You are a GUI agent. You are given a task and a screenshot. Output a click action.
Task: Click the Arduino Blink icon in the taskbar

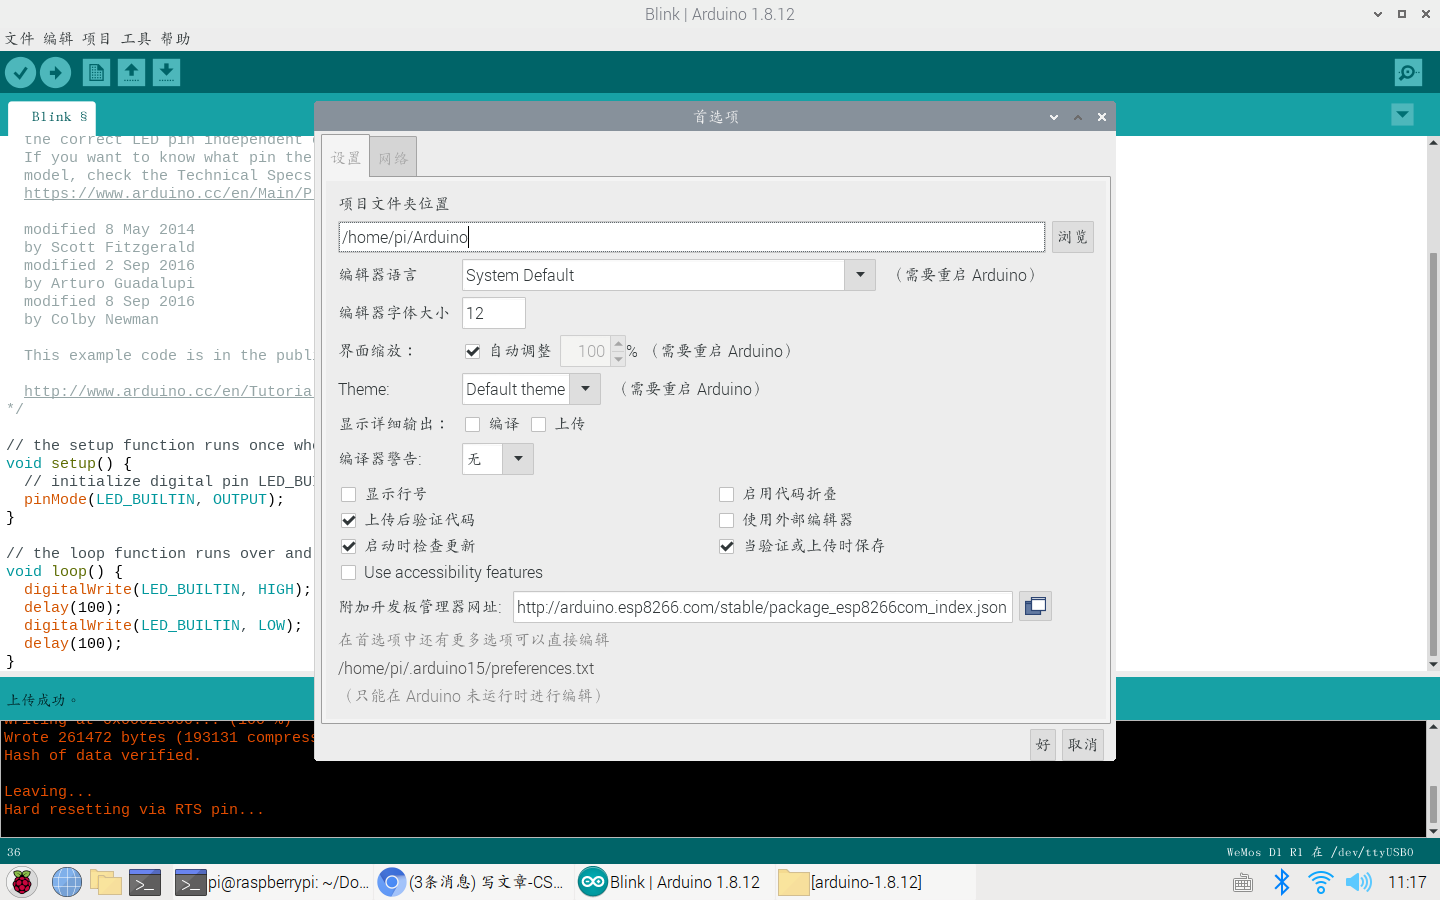tap(670, 882)
